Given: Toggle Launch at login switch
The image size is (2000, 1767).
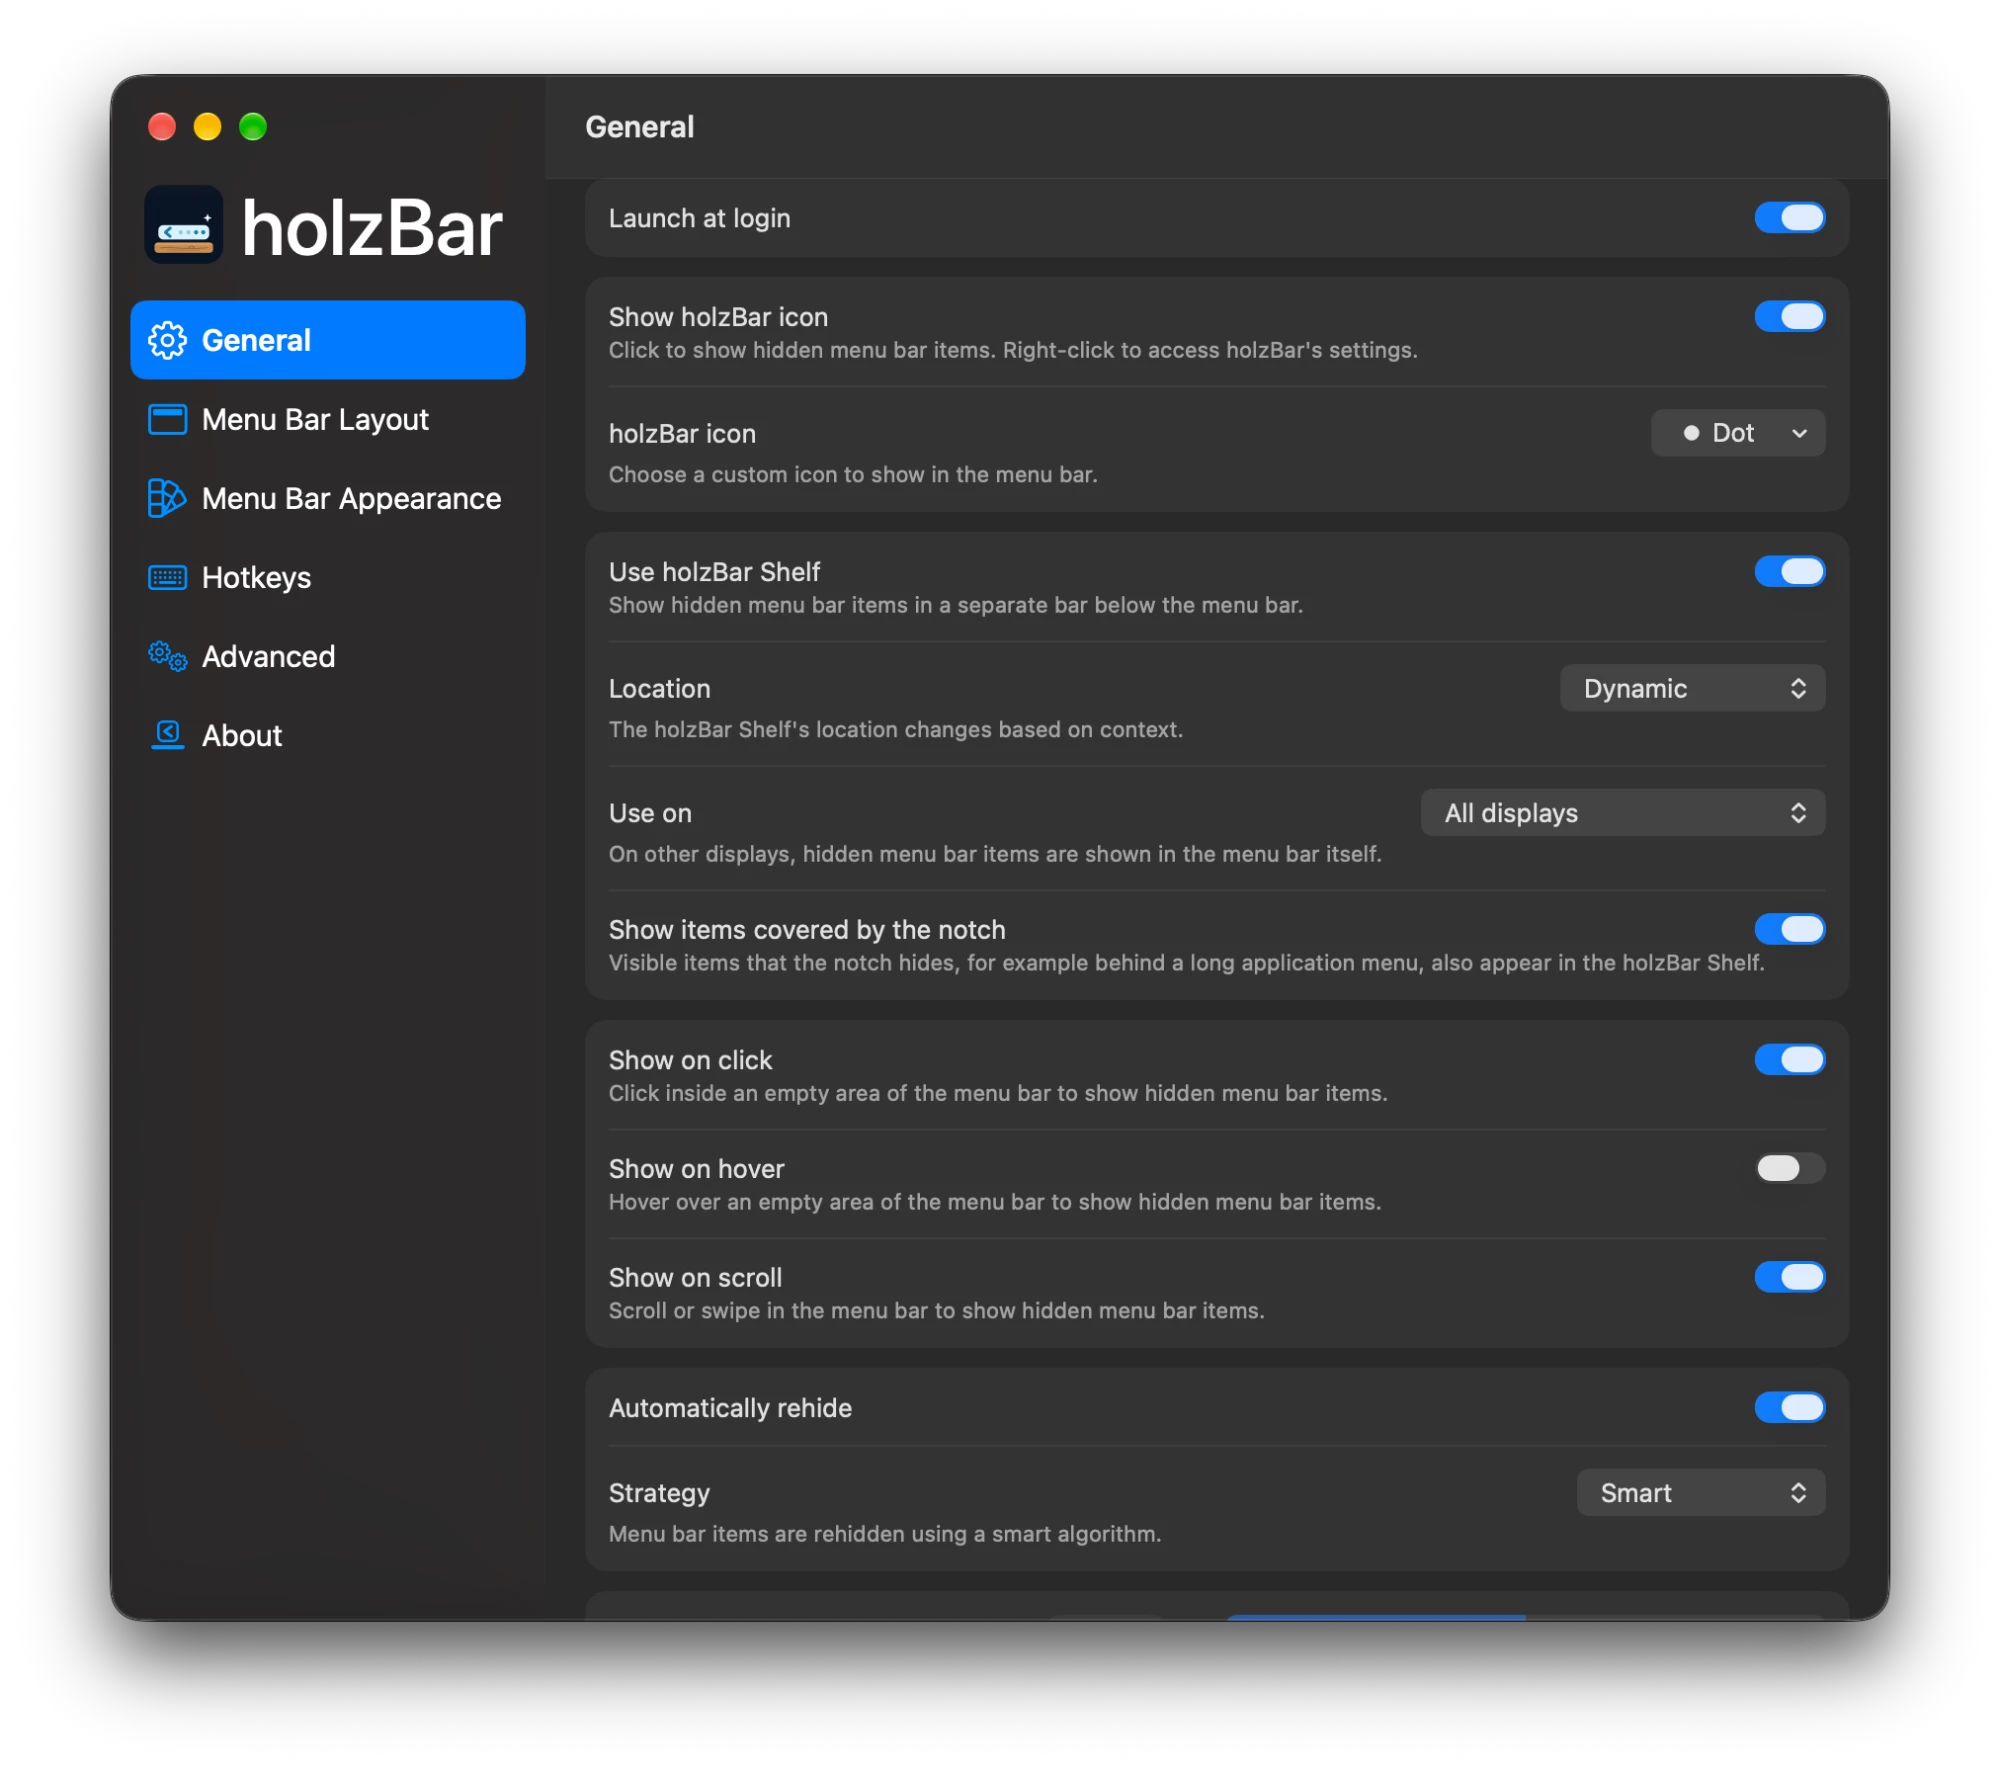Looking at the screenshot, I should tap(1789, 218).
